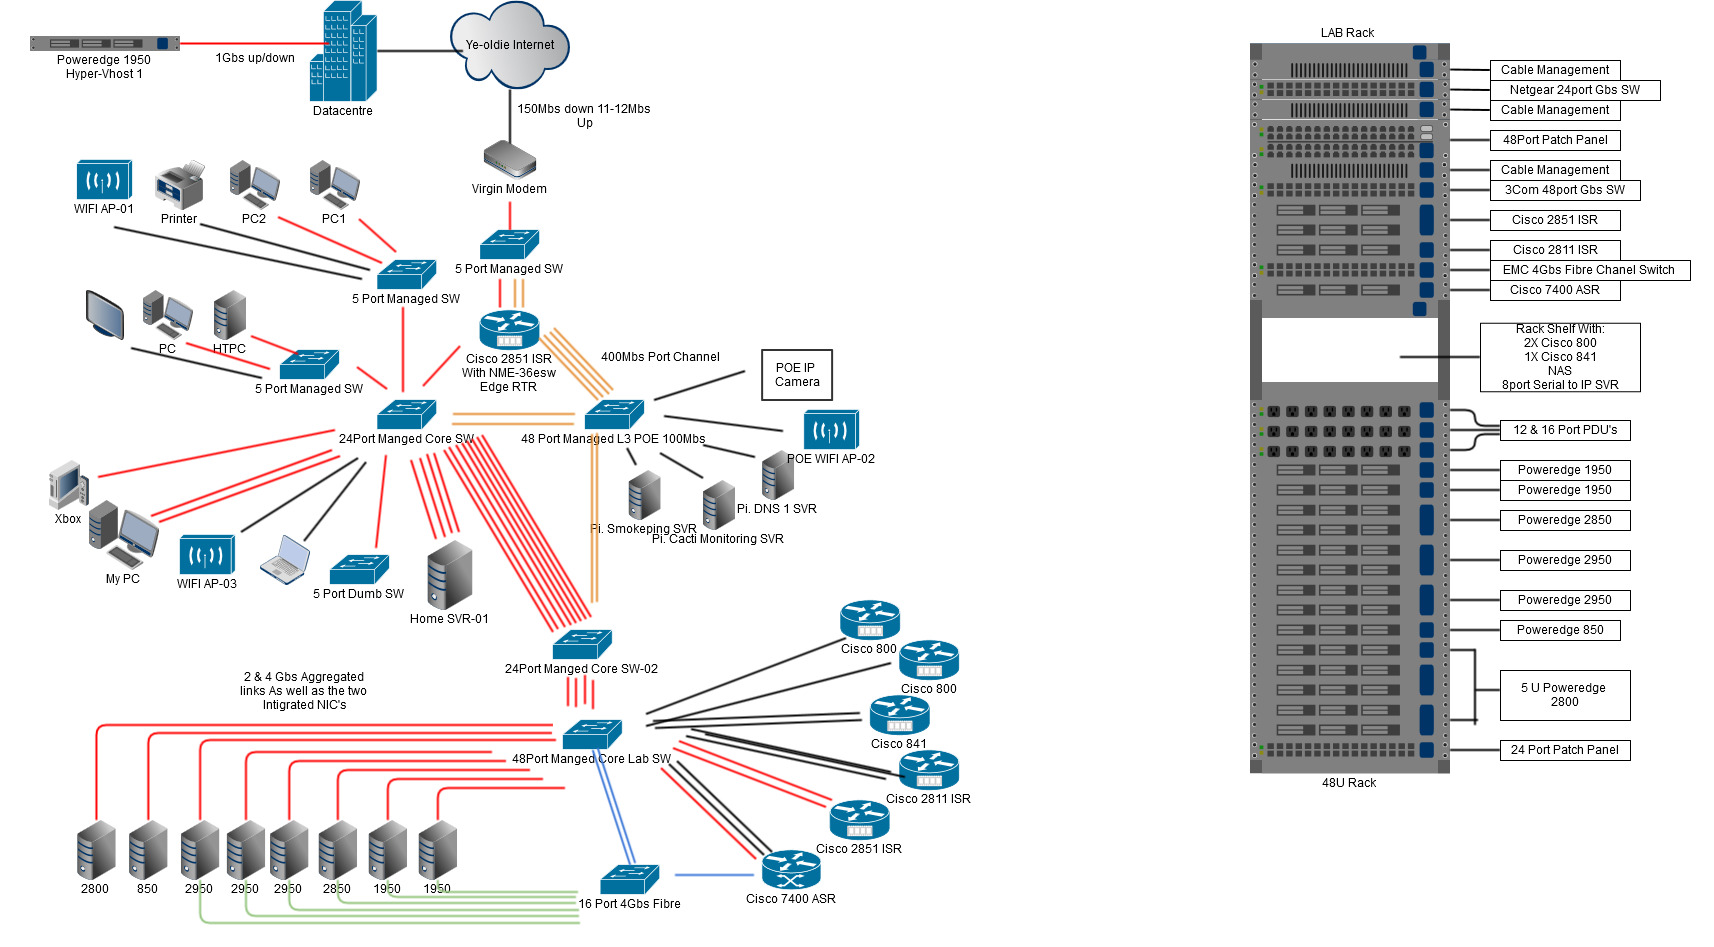
Task: Select the PC2 computer icon
Action: click(x=254, y=184)
